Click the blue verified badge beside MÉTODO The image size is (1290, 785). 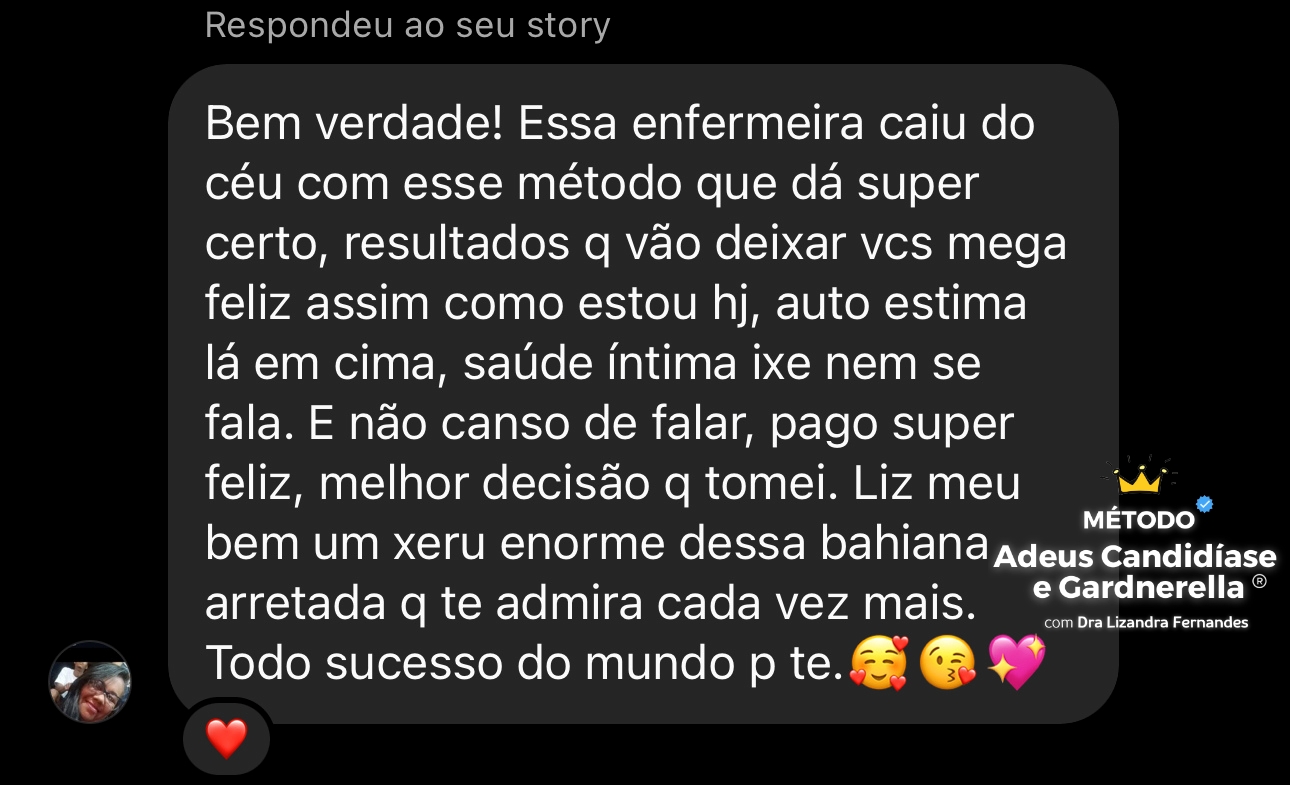point(1205,504)
